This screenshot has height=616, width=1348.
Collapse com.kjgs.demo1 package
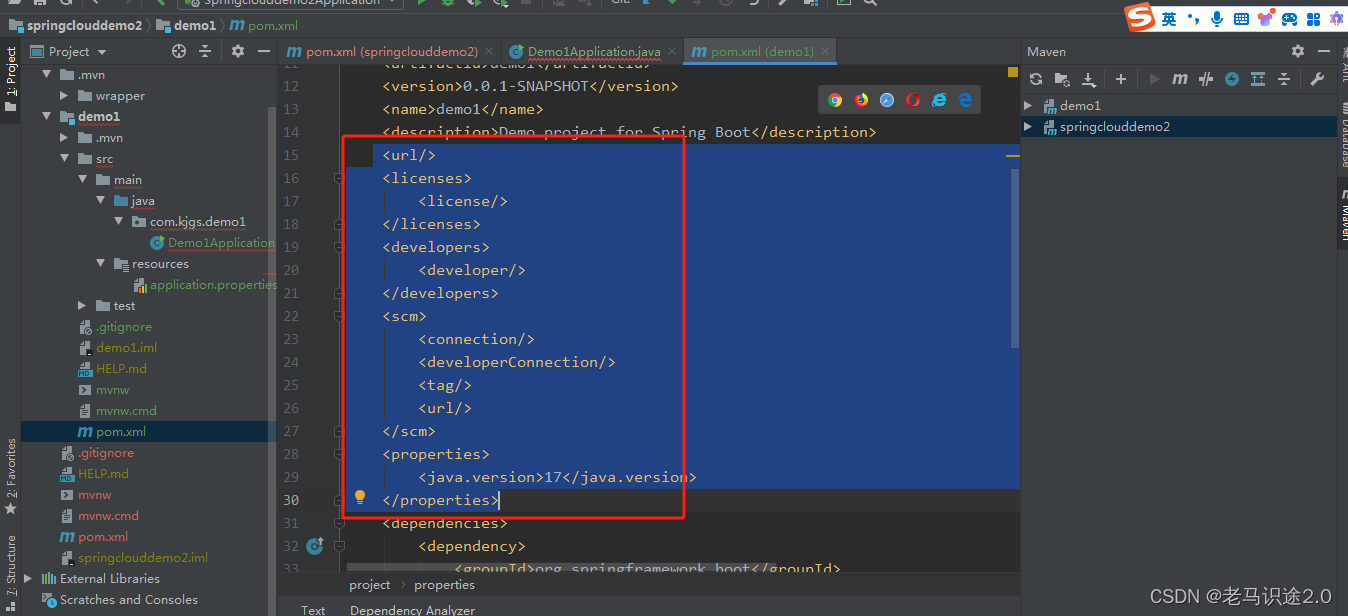click(118, 221)
